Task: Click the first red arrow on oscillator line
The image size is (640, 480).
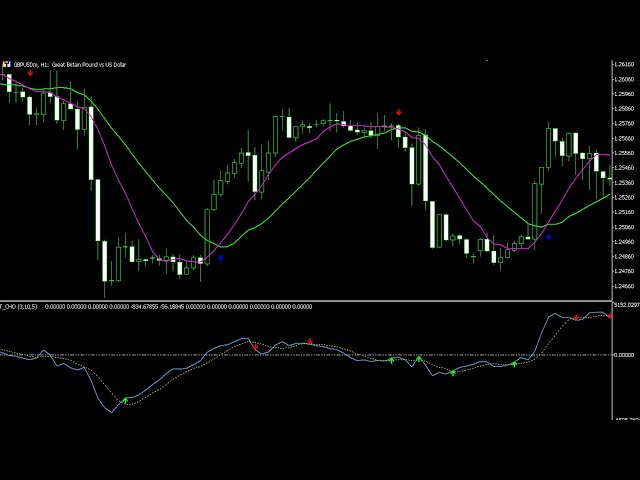Action: (255, 347)
